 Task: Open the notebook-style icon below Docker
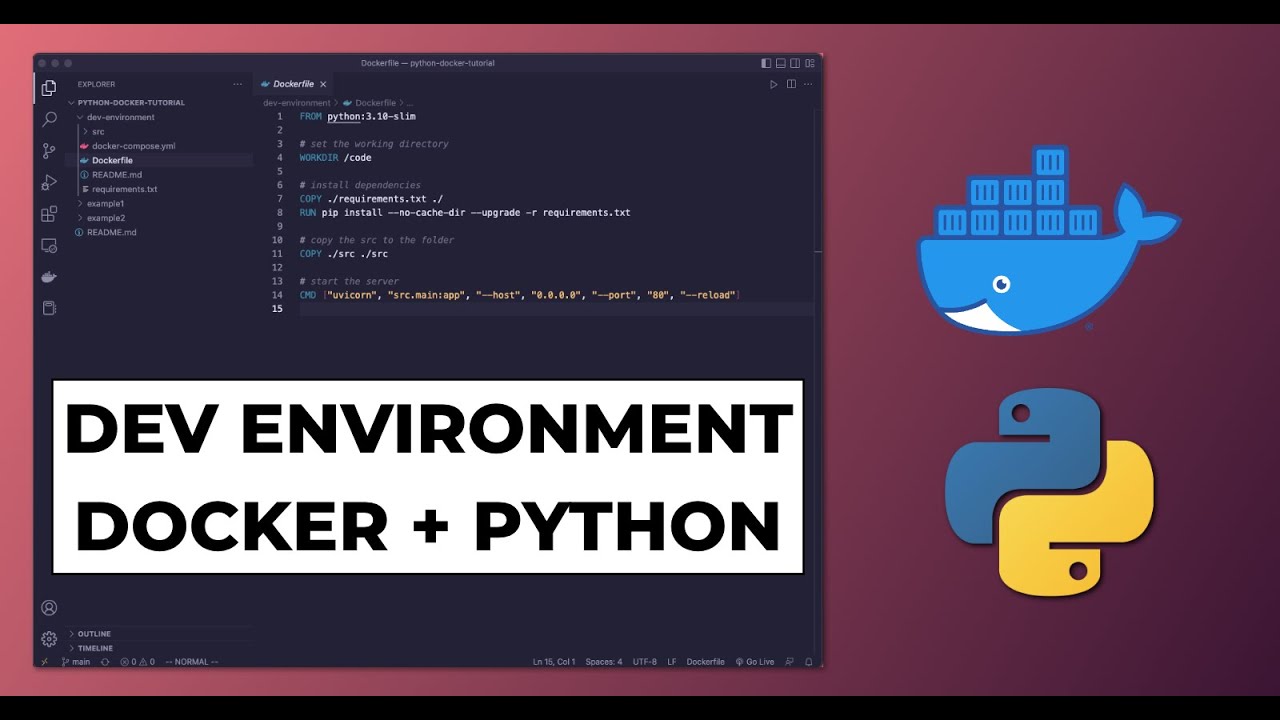coord(49,308)
